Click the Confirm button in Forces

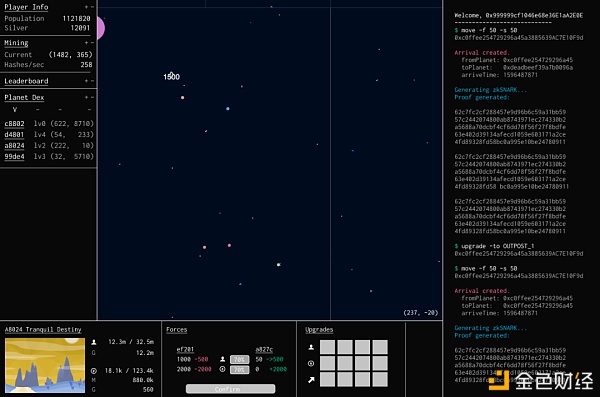pos(230,389)
